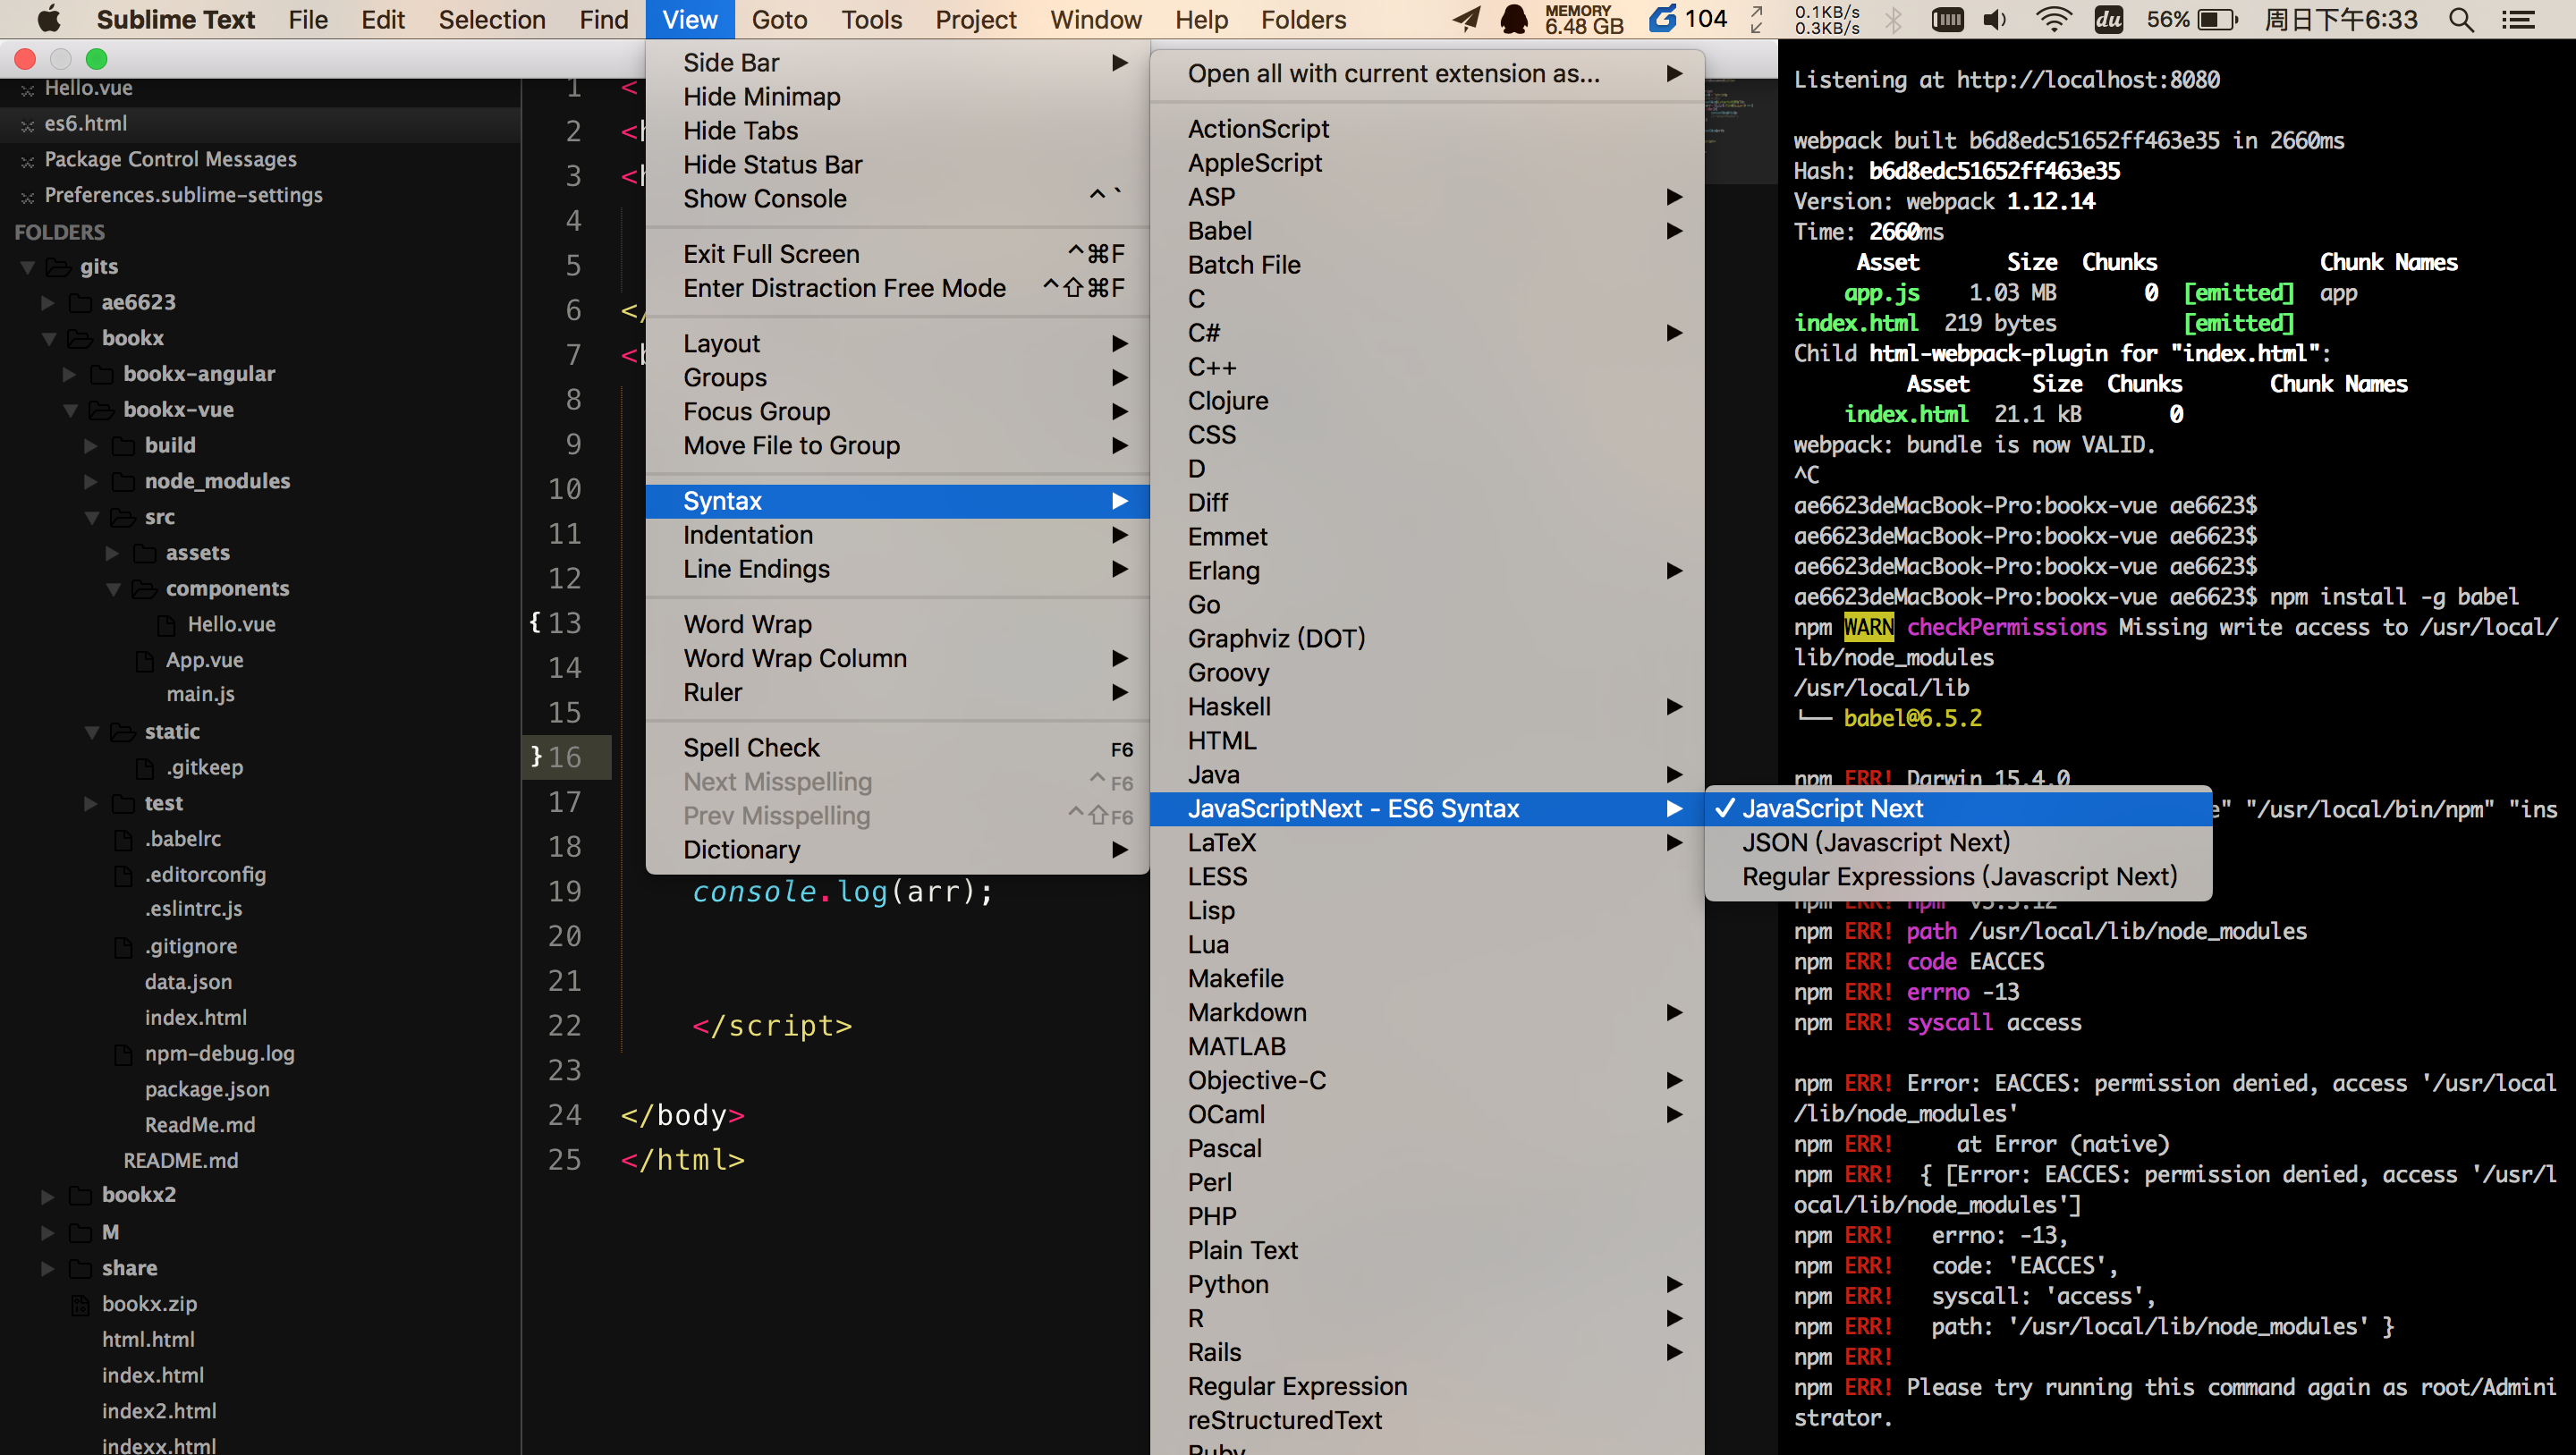This screenshot has width=2576, height=1455.
Task: Open the Layout submenu
Action: (x=897, y=343)
